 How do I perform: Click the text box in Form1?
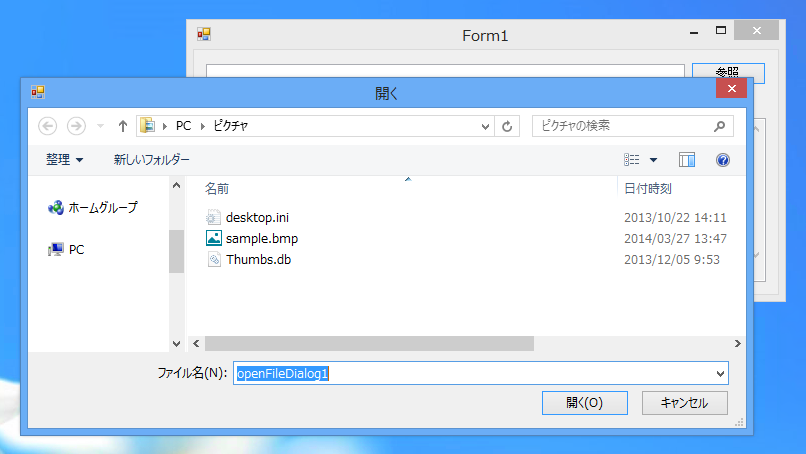click(x=445, y=71)
